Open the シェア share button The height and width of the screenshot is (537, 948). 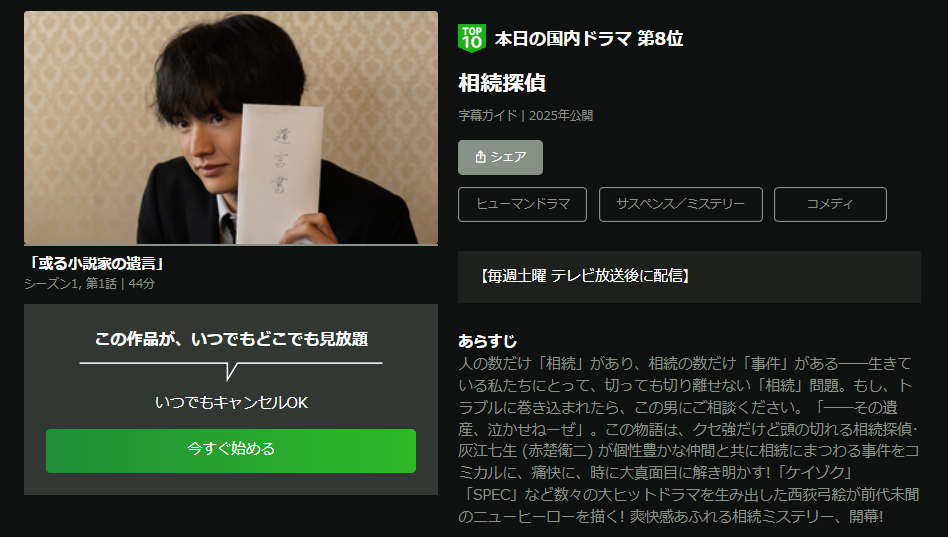coord(500,157)
